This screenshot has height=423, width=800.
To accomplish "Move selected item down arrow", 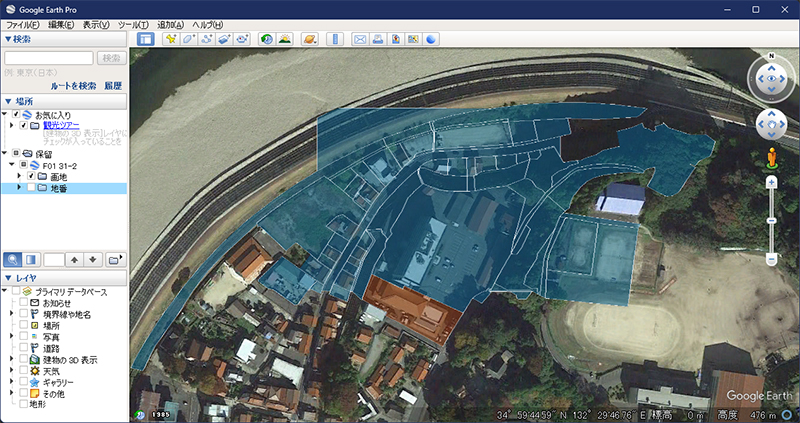I will (92, 260).
